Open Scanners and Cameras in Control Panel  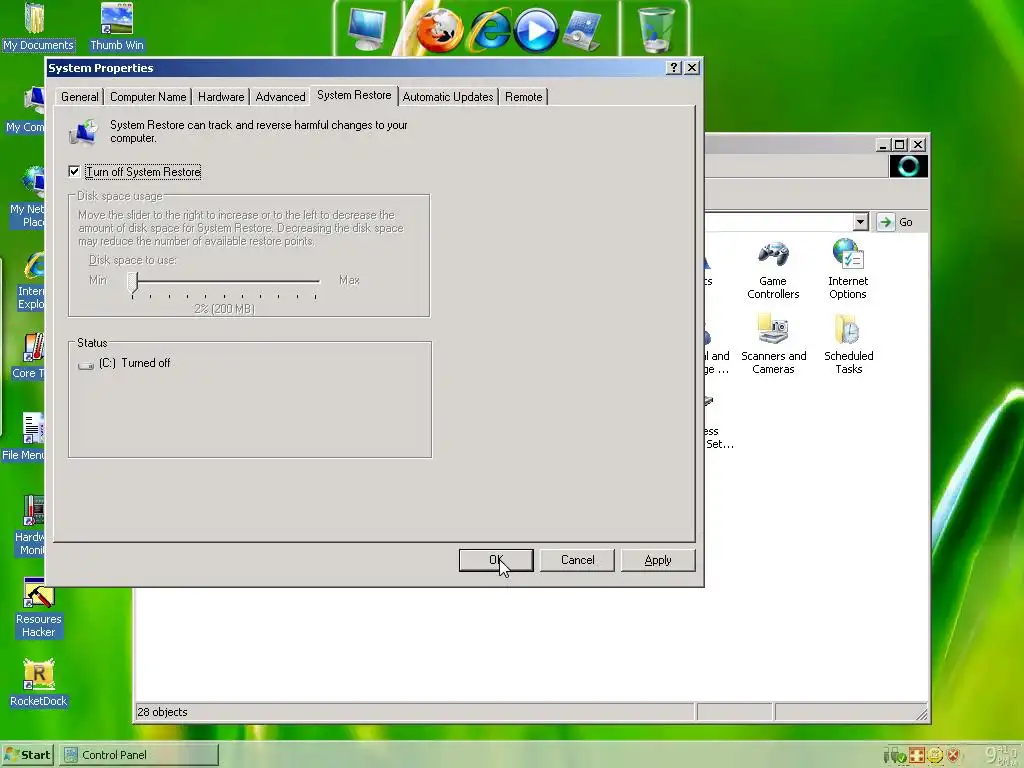click(774, 344)
